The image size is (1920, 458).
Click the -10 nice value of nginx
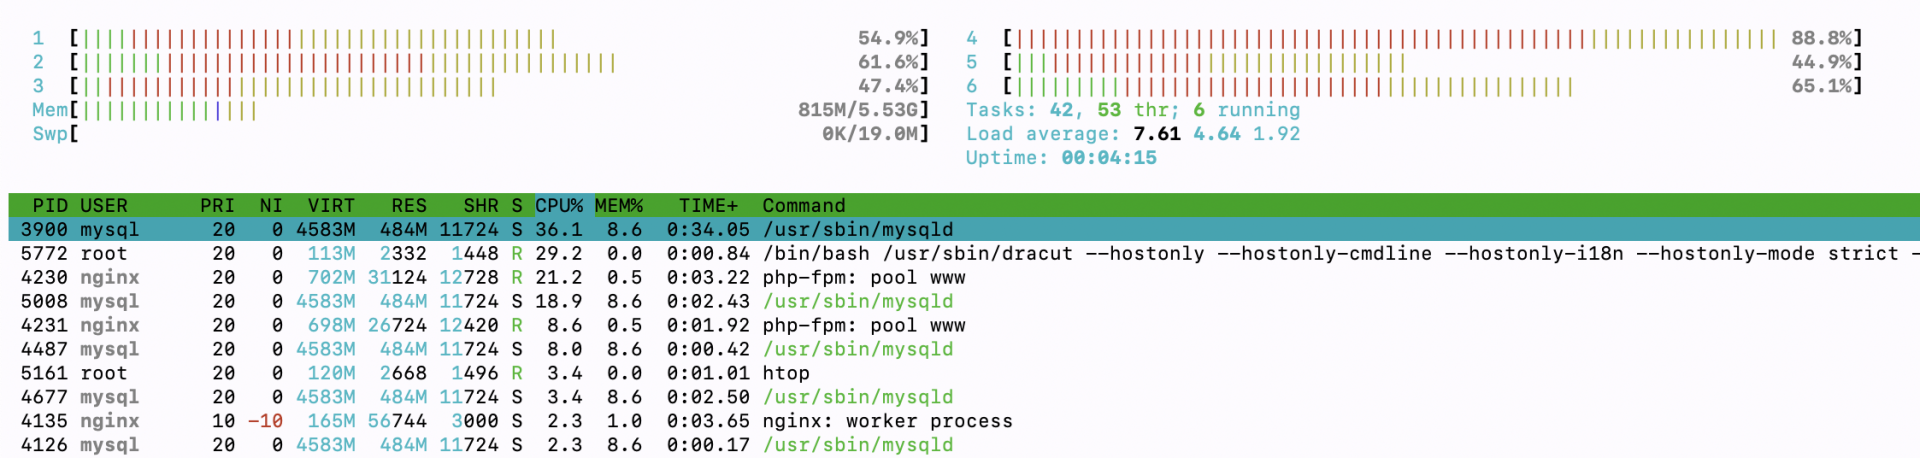(265, 421)
